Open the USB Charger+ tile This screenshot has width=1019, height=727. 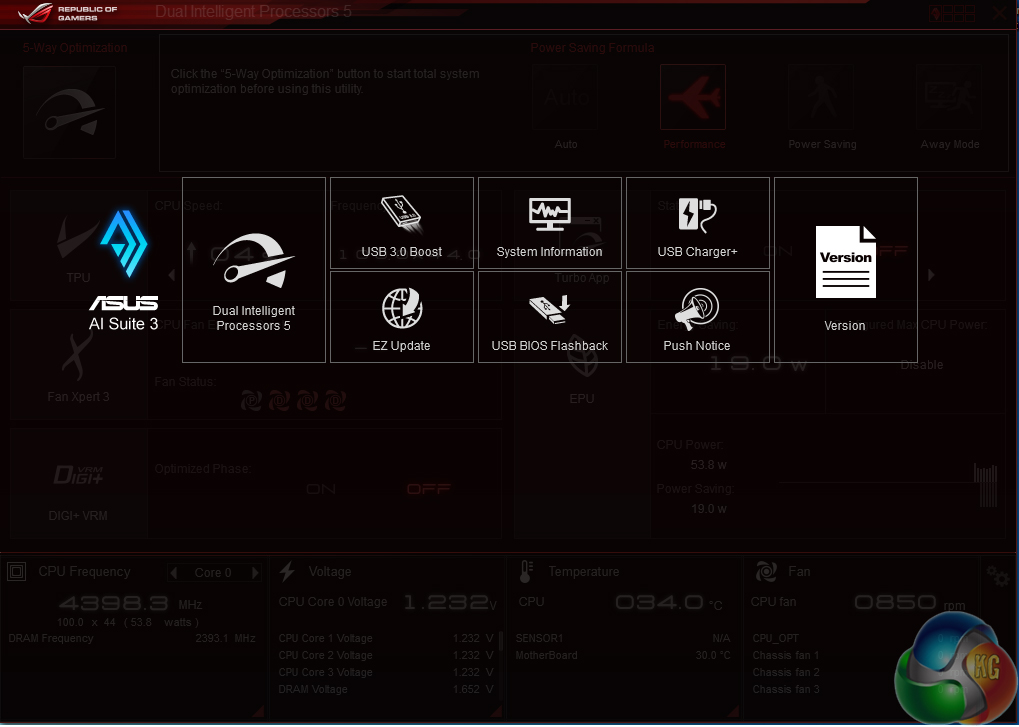(x=698, y=223)
